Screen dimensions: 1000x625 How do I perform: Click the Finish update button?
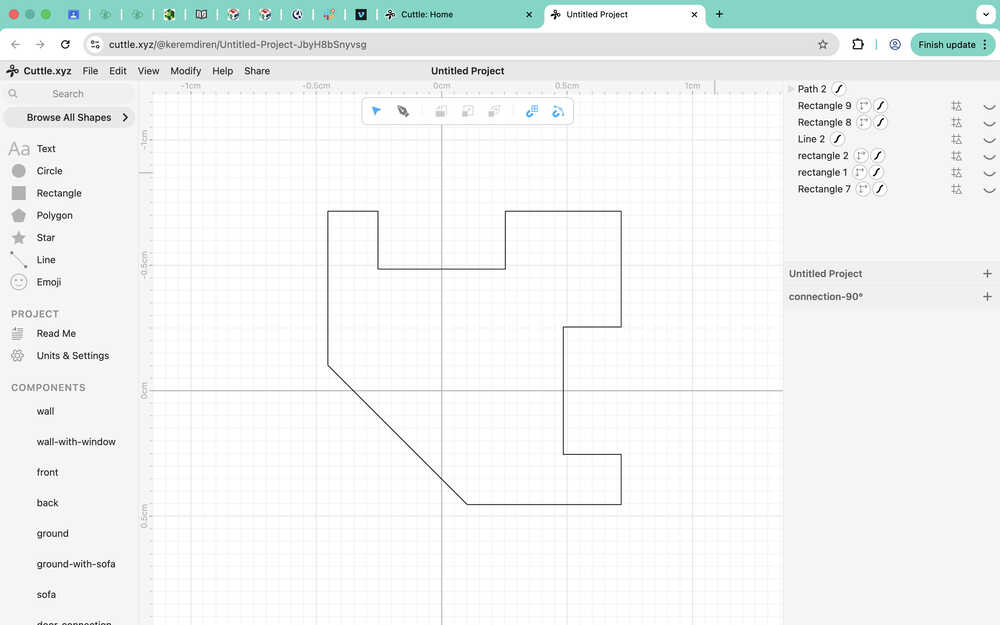click(946, 45)
